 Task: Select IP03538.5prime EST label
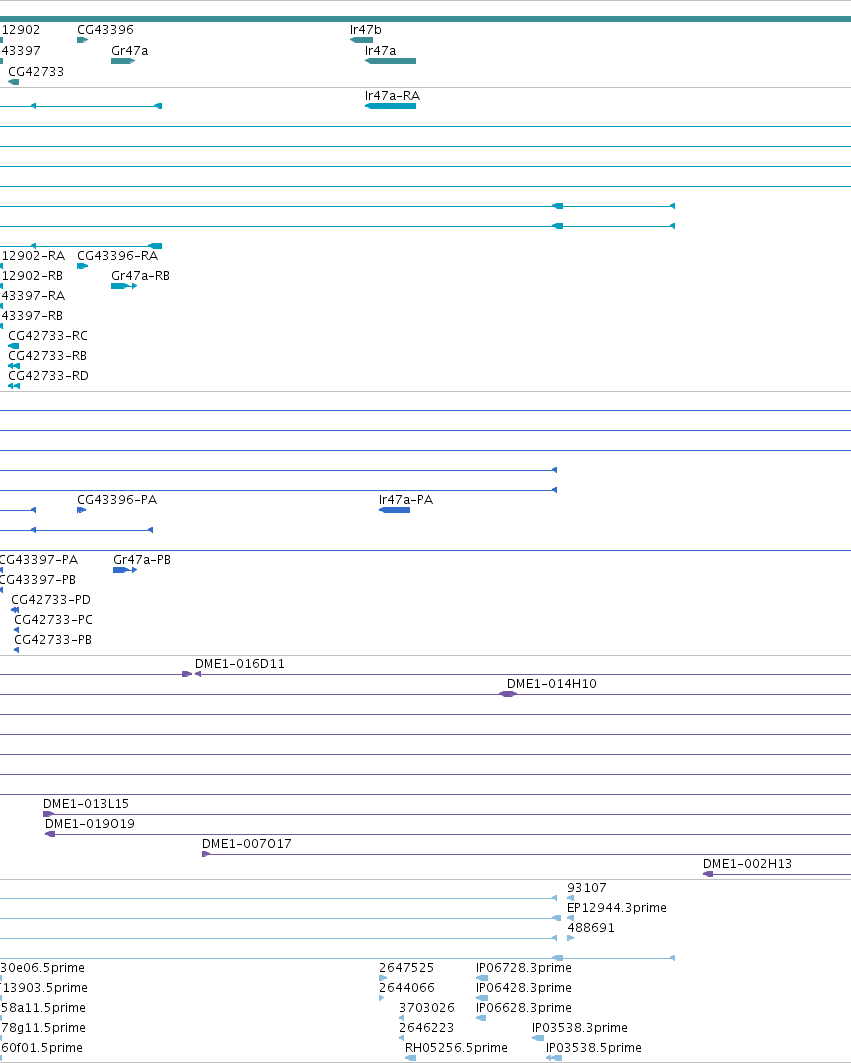(593, 1048)
